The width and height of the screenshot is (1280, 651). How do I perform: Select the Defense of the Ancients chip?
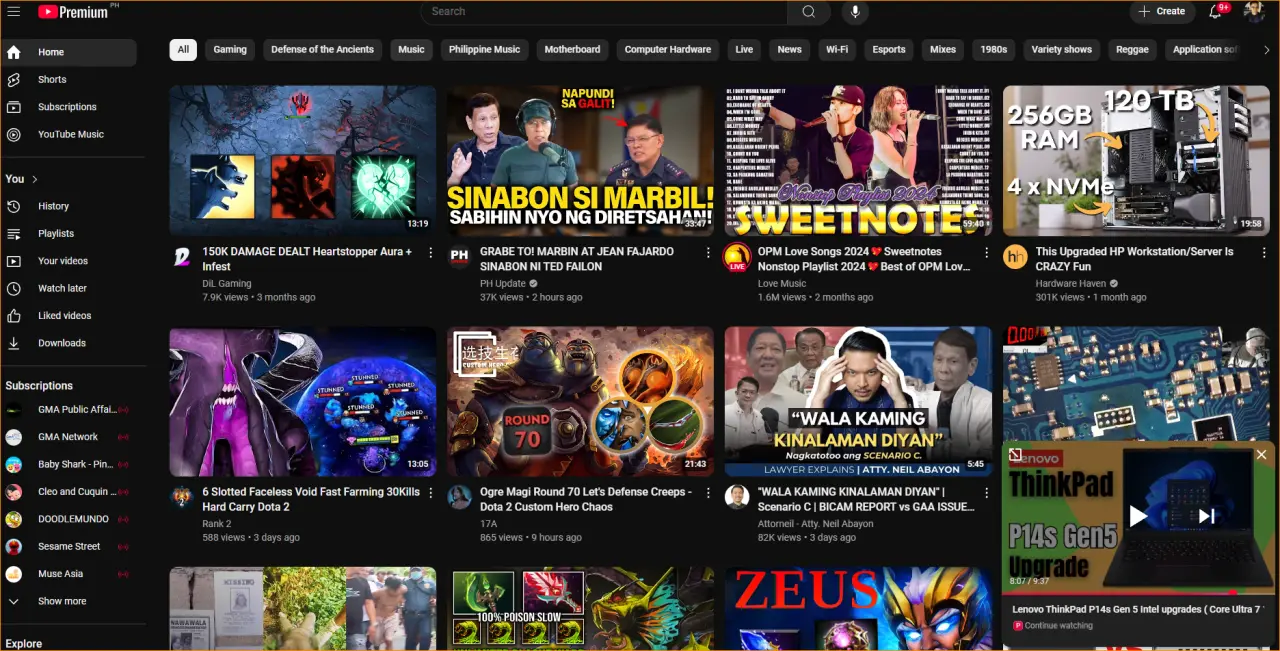322,50
